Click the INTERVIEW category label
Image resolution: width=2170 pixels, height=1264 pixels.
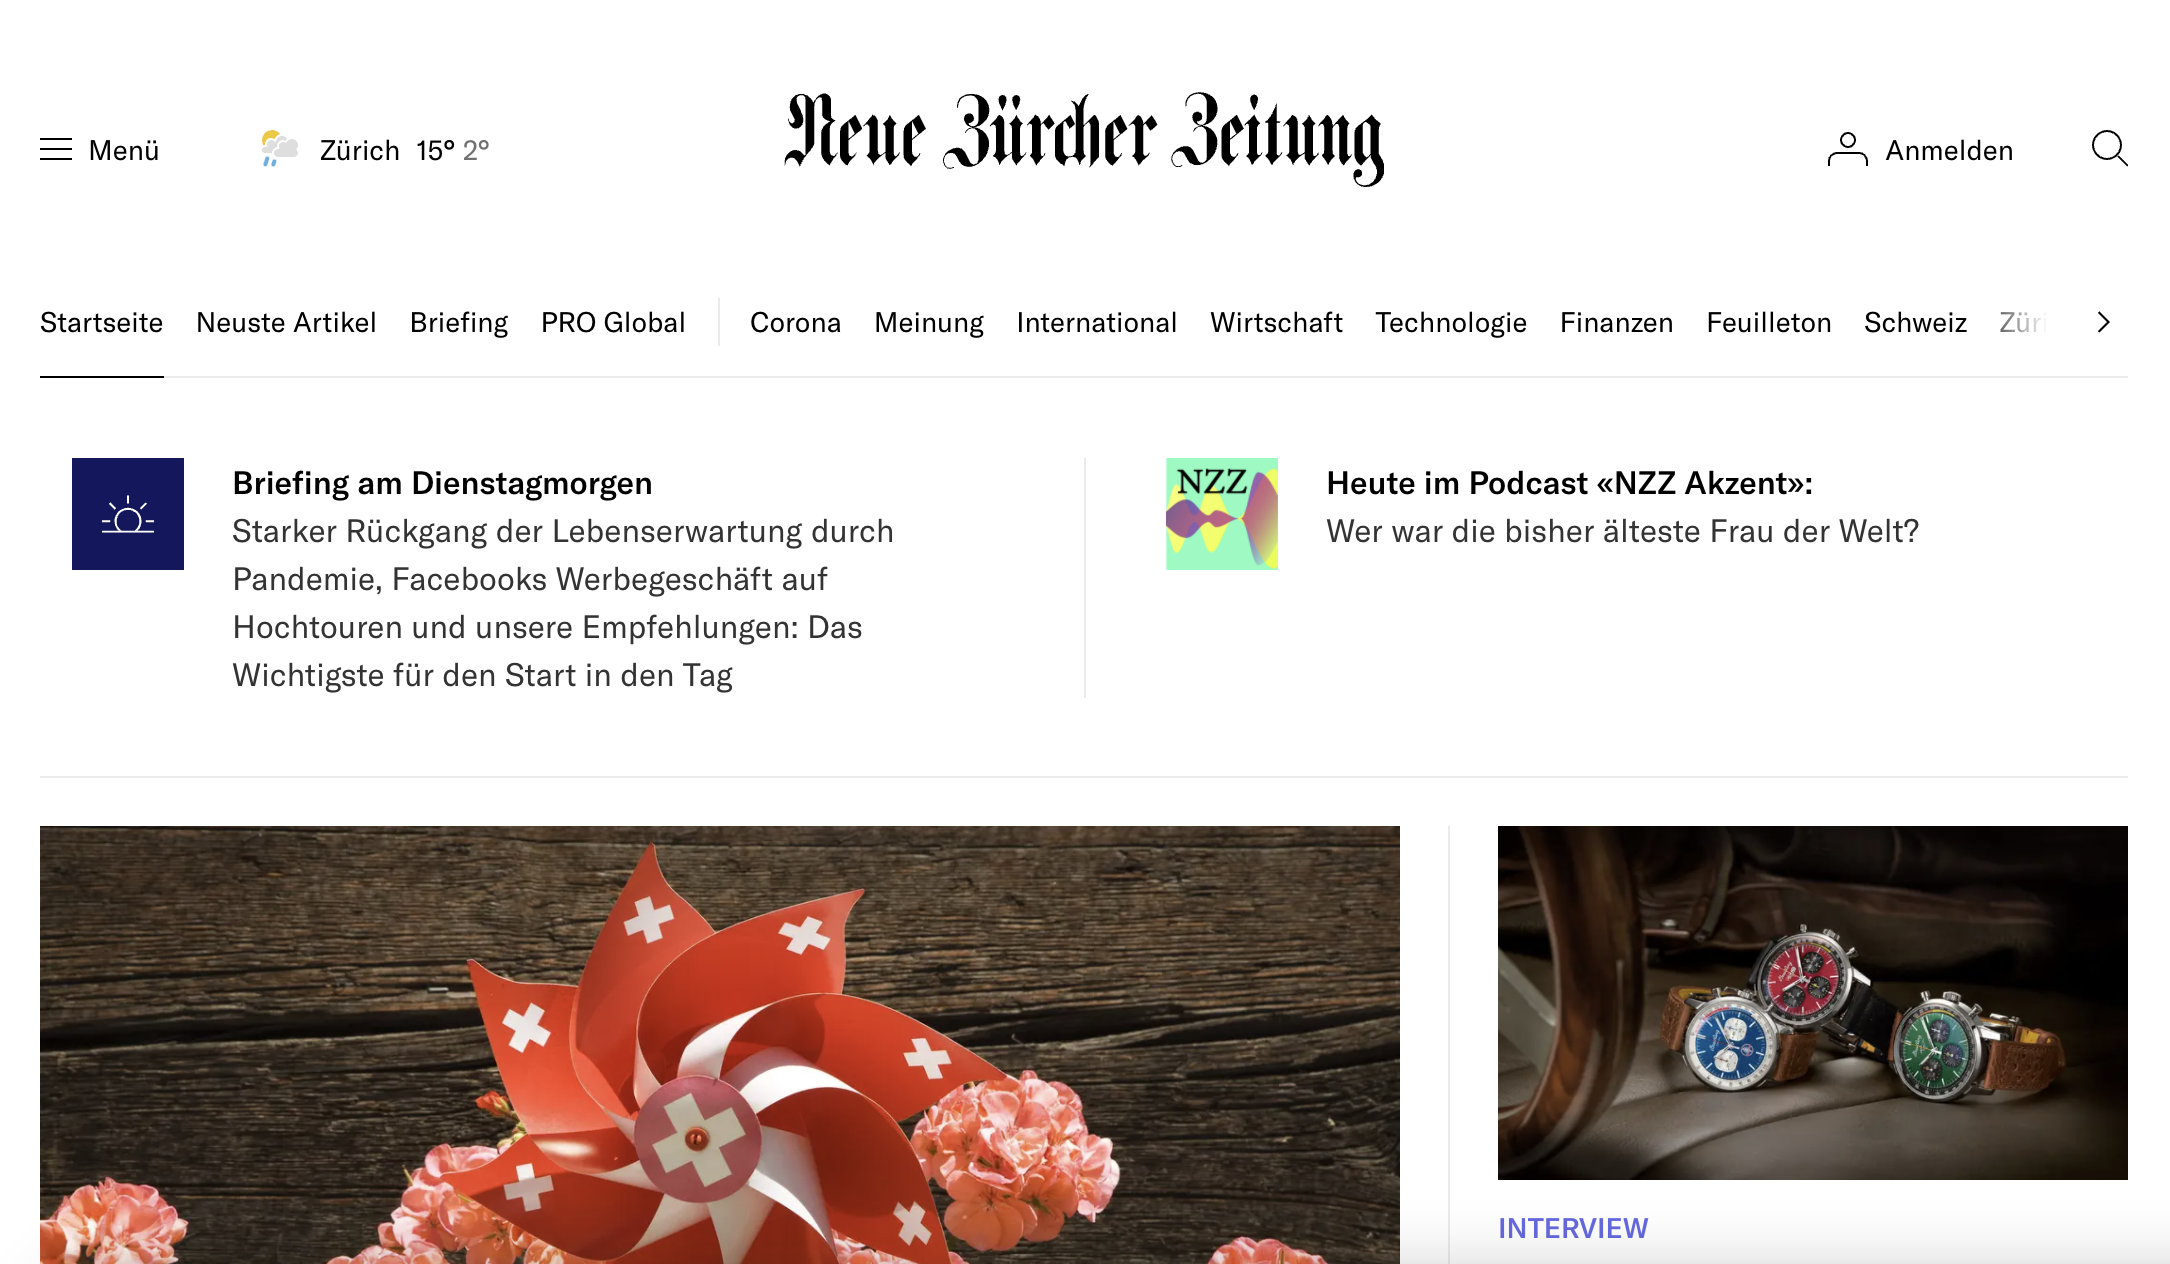[x=1573, y=1228]
